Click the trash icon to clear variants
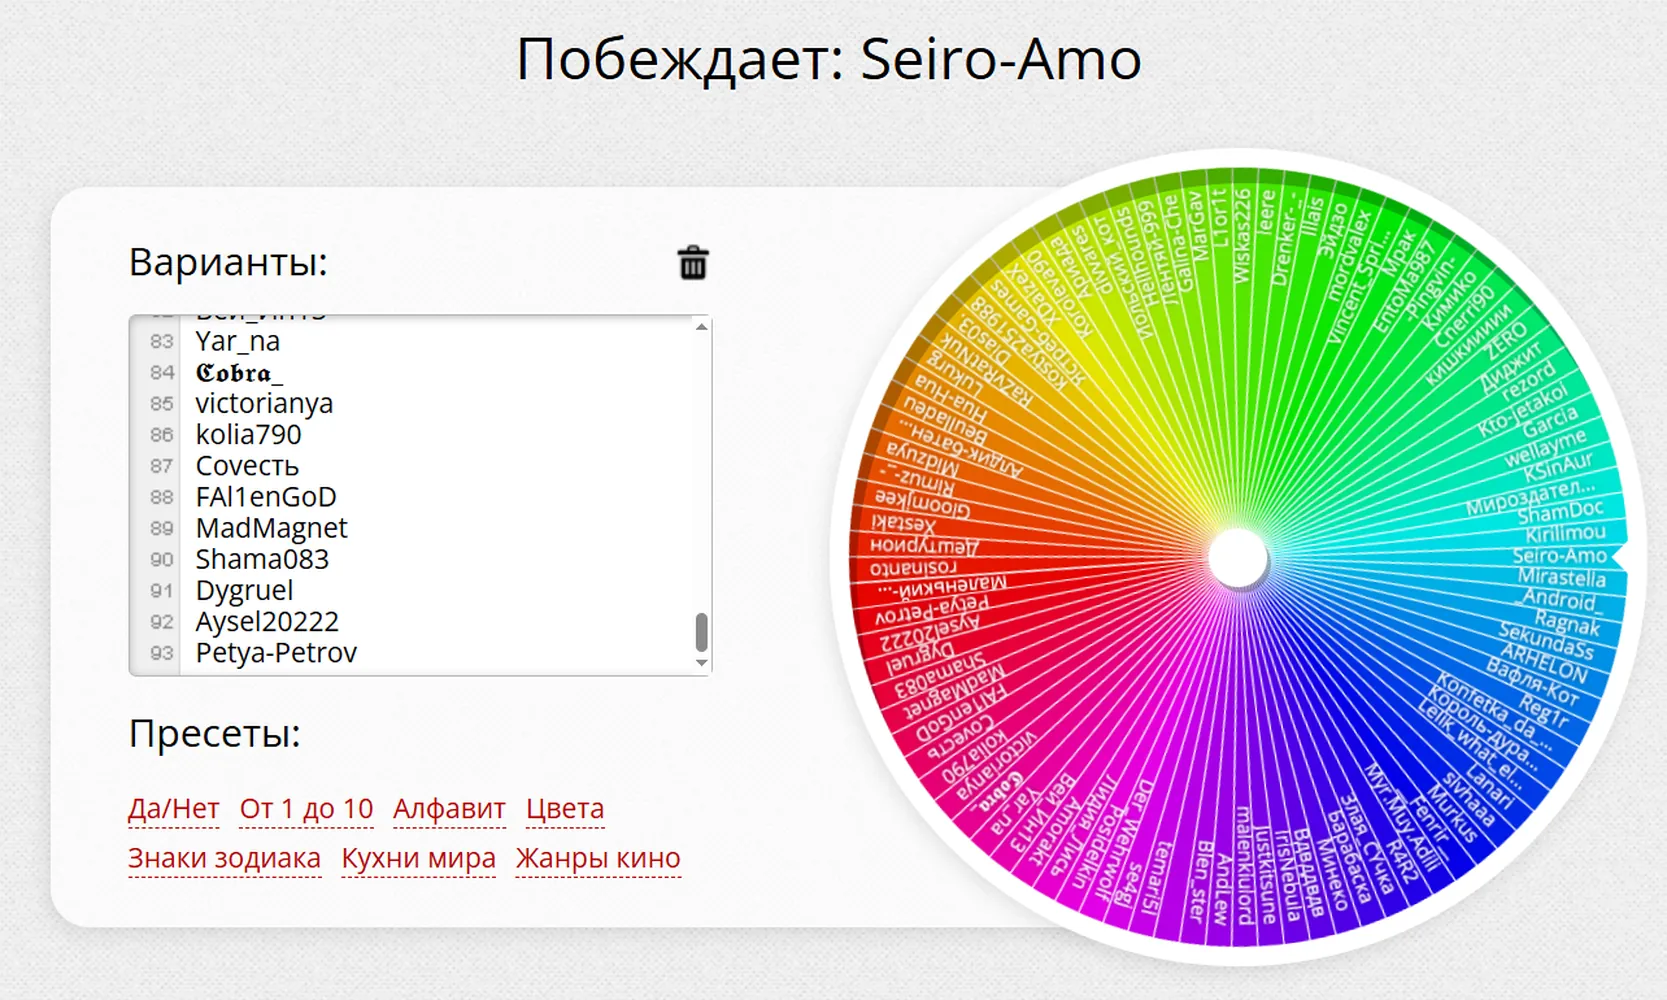 point(693,263)
